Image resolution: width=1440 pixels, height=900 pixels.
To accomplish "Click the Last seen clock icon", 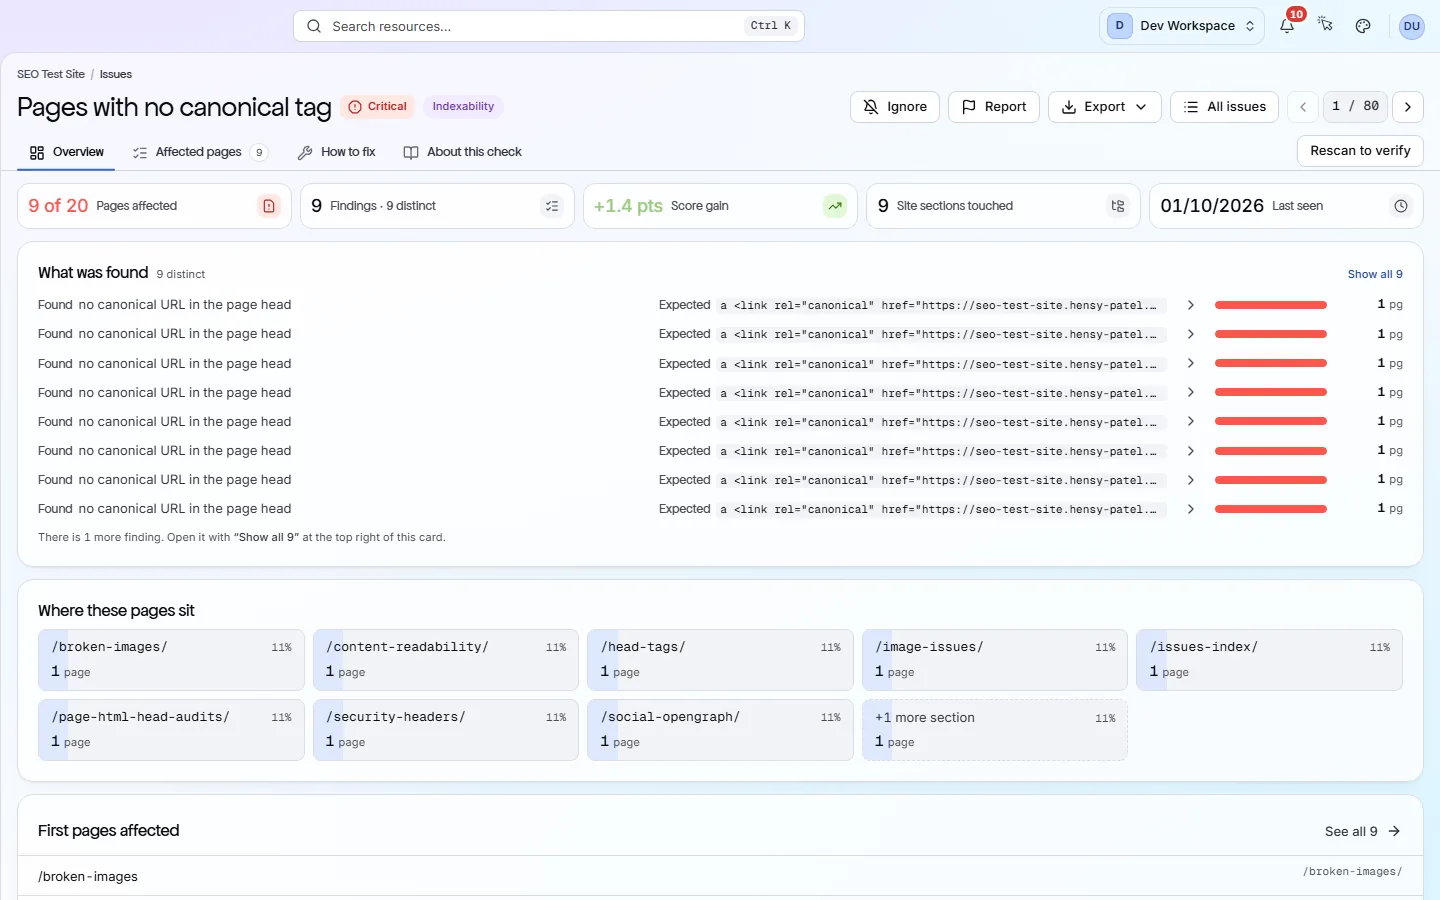I will click(1401, 206).
